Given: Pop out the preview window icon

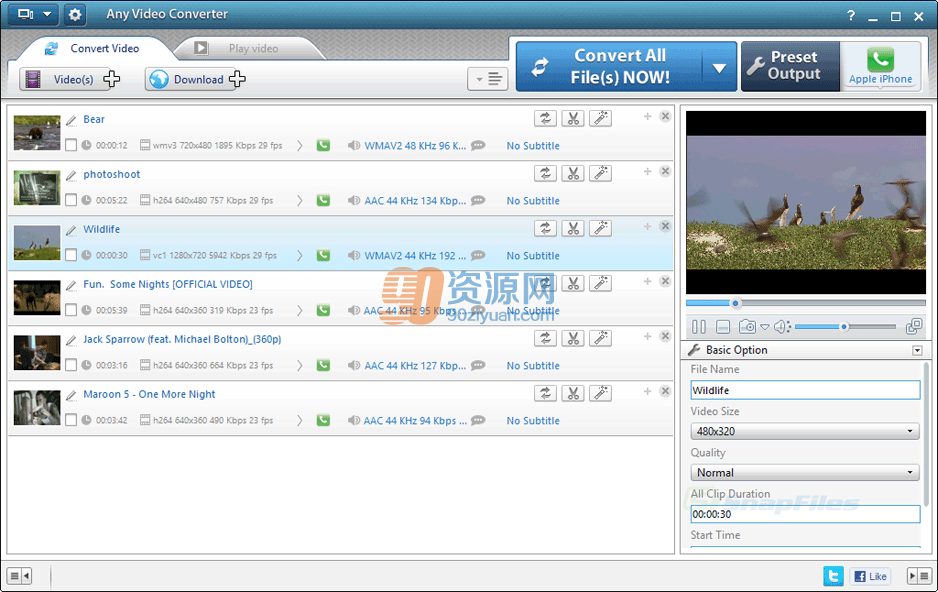Looking at the screenshot, I should pyautogui.click(x=913, y=326).
